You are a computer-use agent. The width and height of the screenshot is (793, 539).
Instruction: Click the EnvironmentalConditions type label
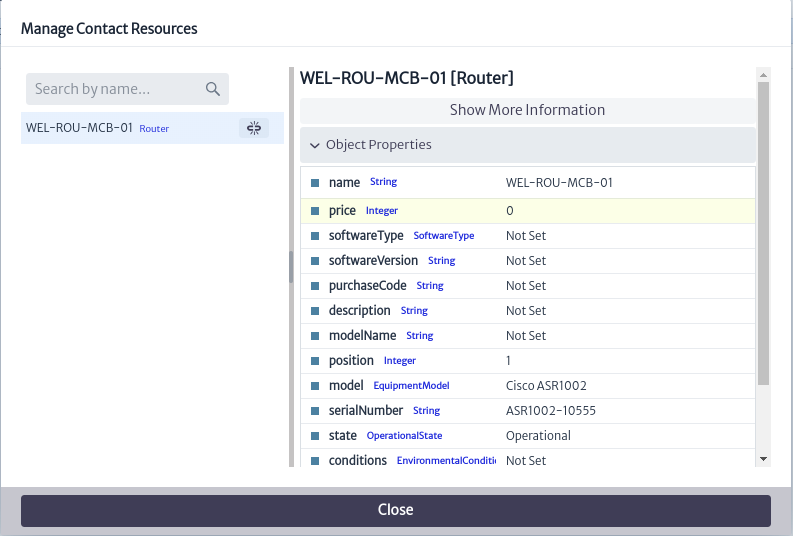[446, 461]
